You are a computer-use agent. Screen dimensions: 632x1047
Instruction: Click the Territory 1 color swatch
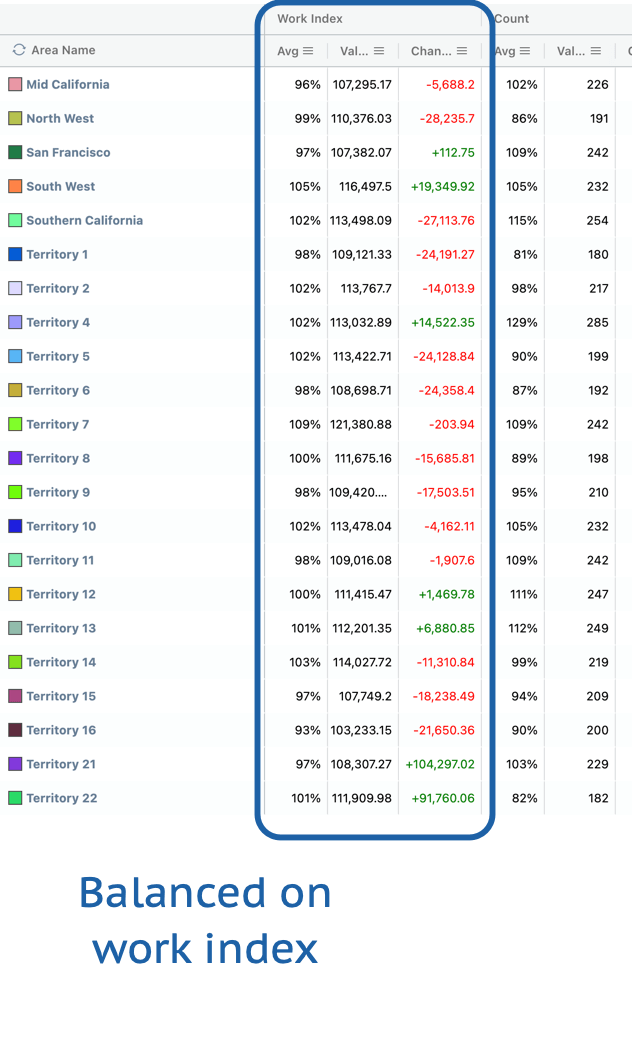coord(15,254)
